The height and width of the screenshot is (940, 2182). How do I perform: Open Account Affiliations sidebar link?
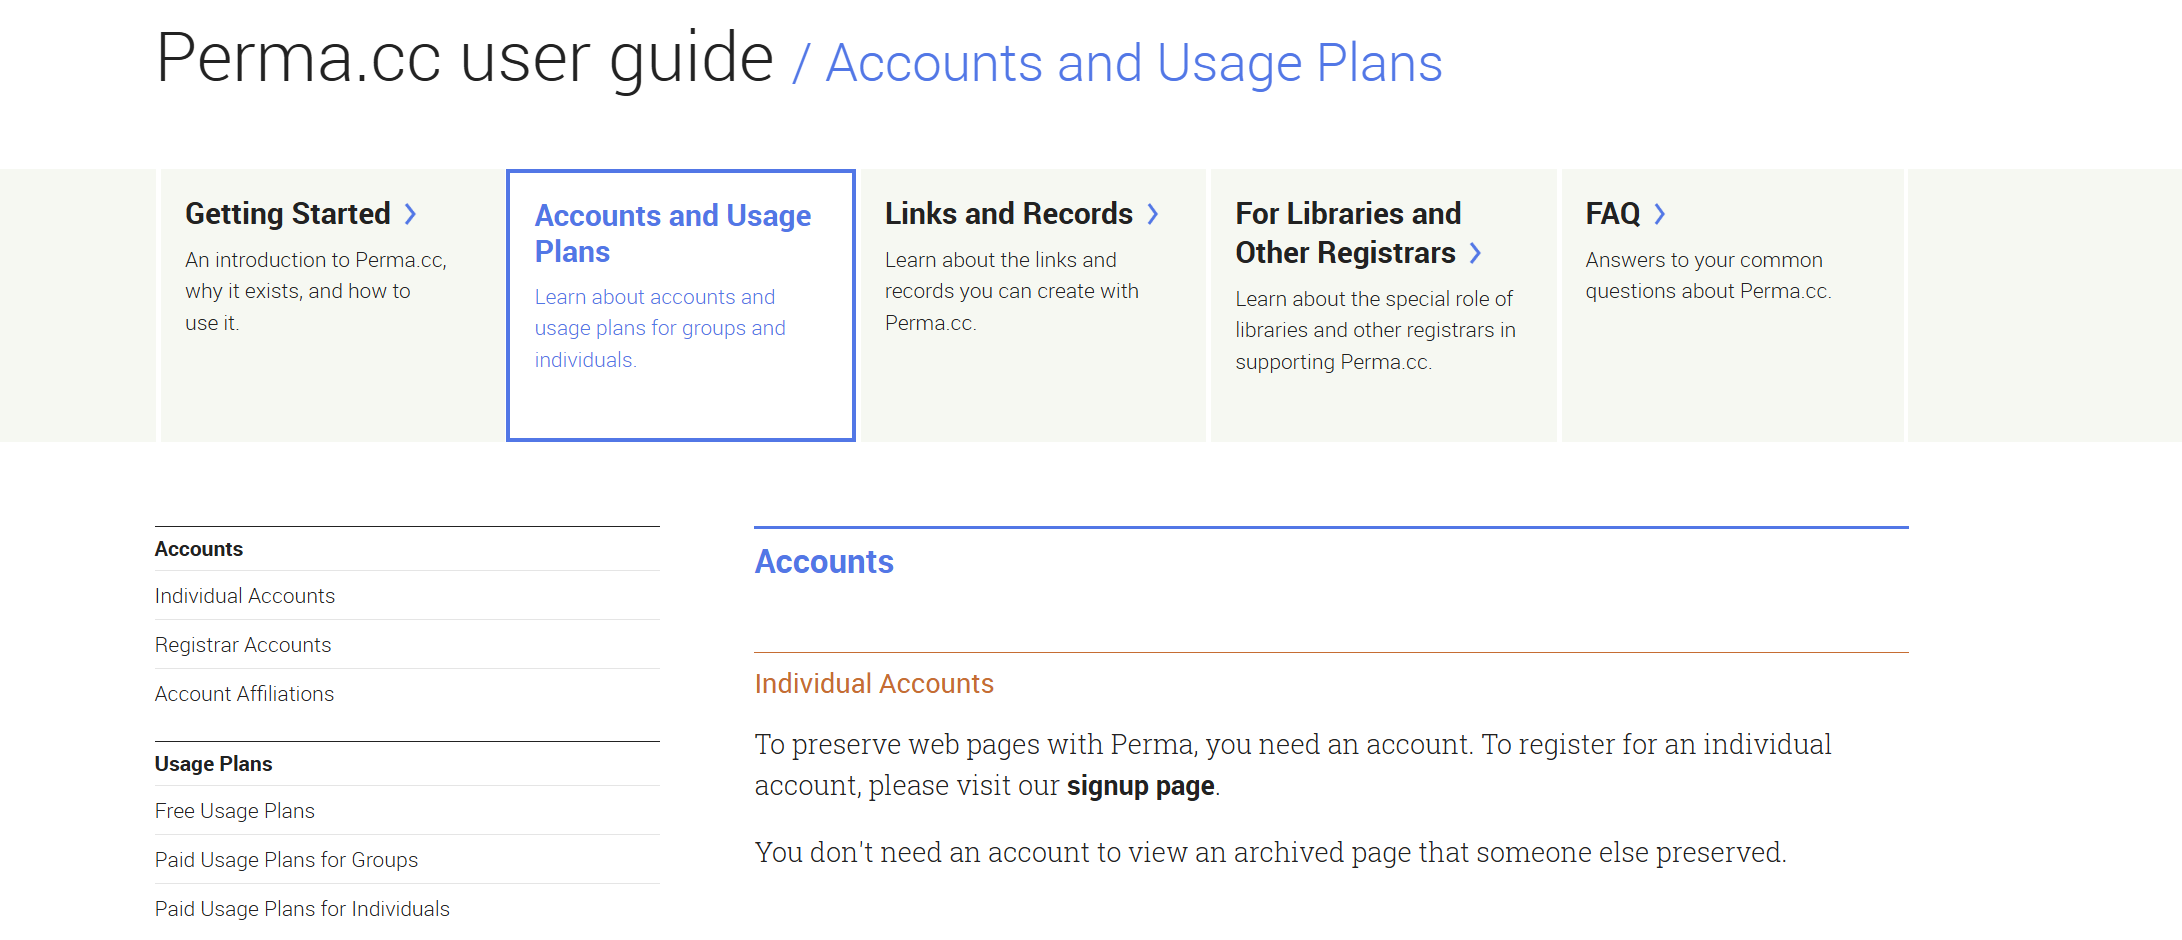click(244, 694)
